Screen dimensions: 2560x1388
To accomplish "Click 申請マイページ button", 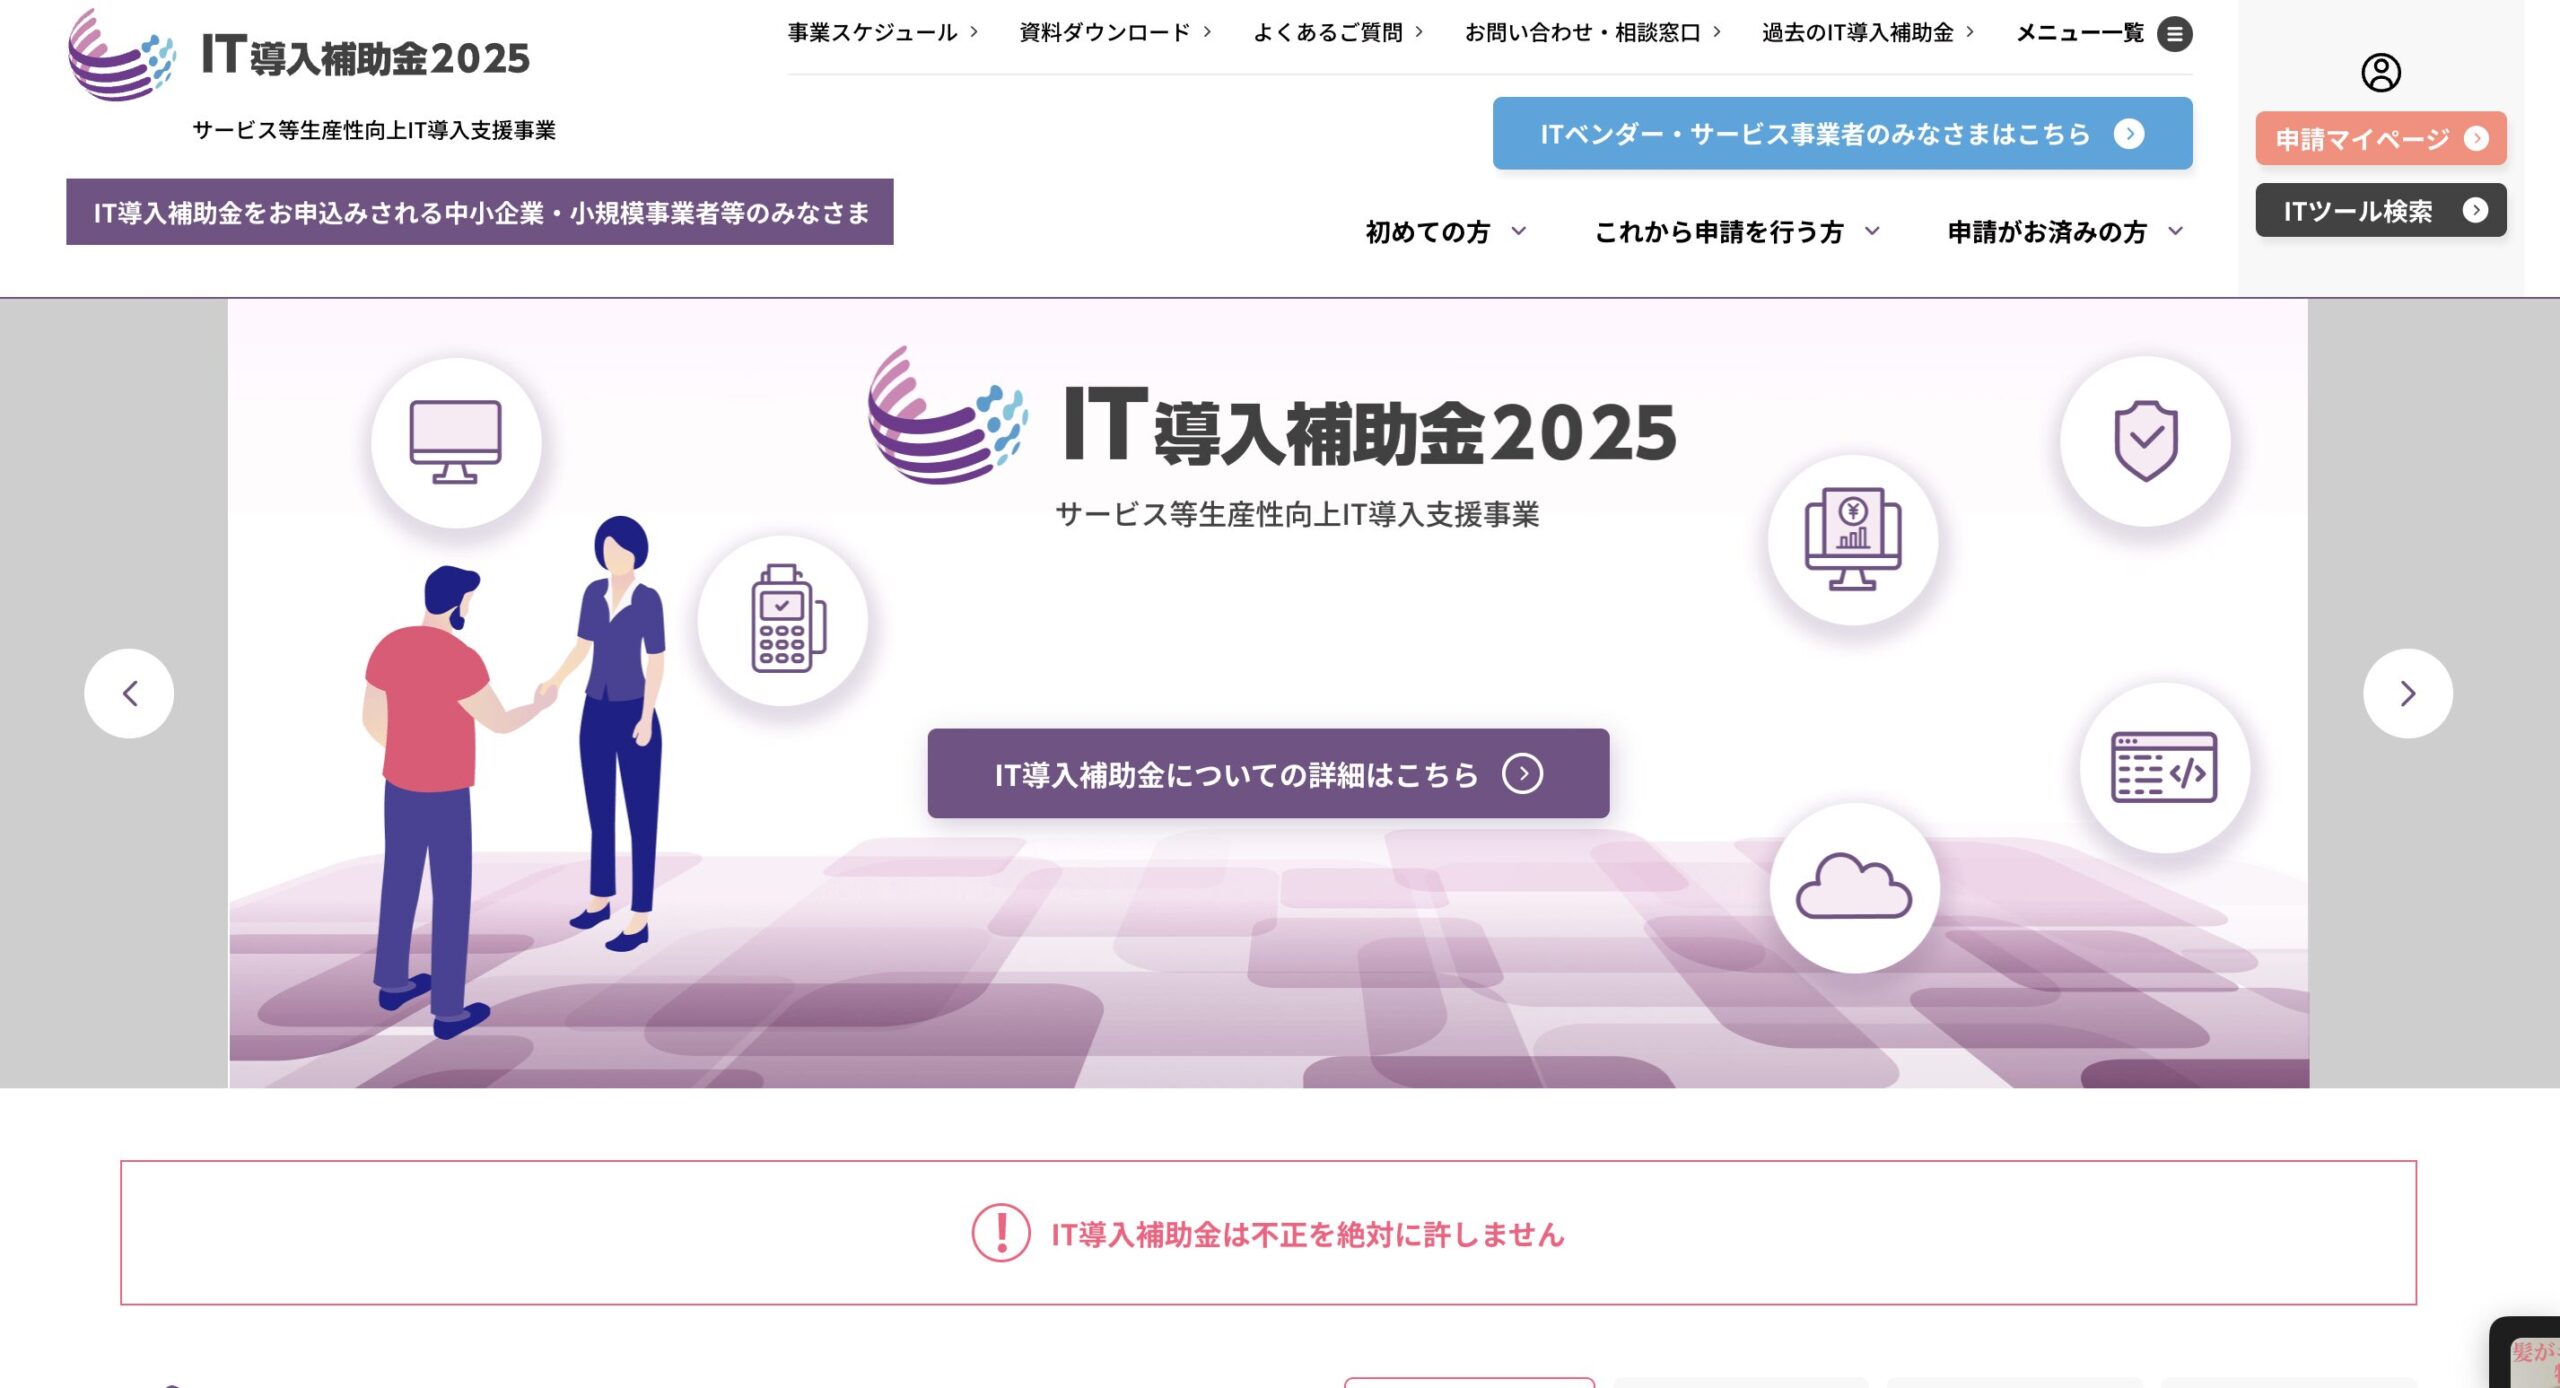I will coord(2380,139).
